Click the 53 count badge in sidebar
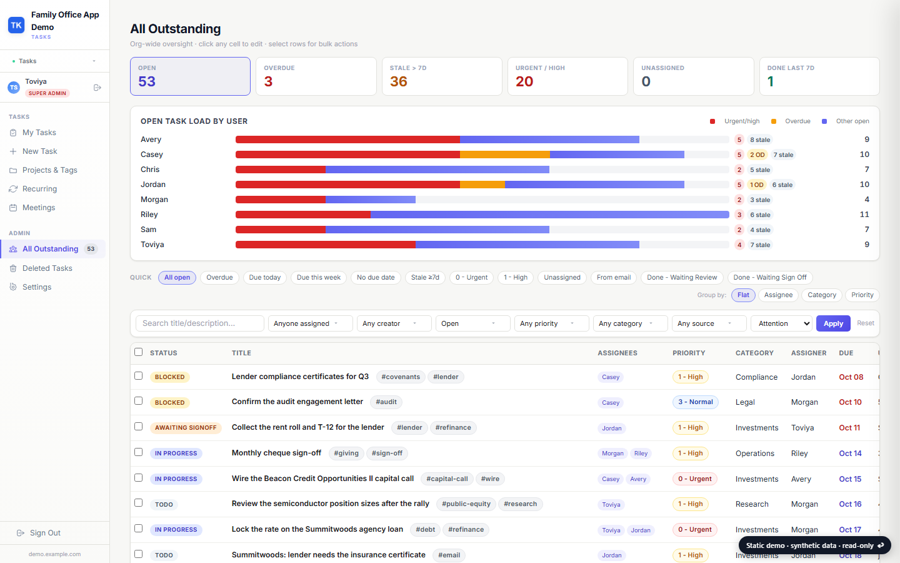The image size is (900, 563). pos(91,249)
